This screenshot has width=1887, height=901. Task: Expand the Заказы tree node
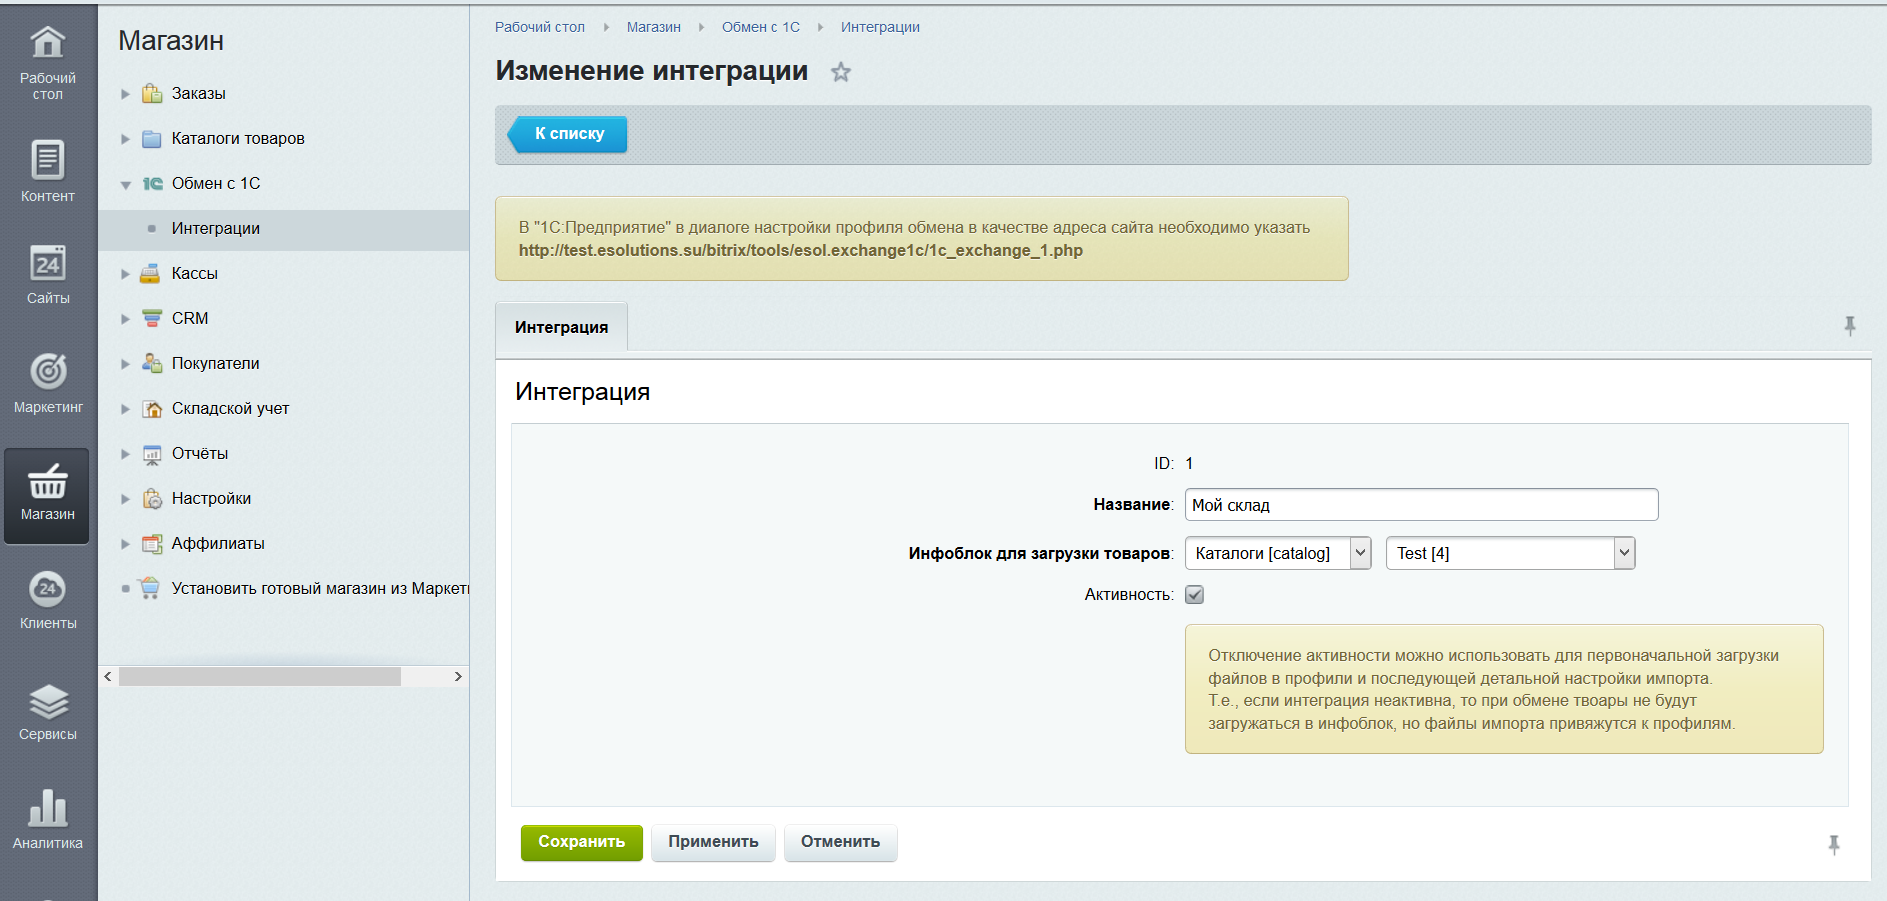(x=126, y=94)
